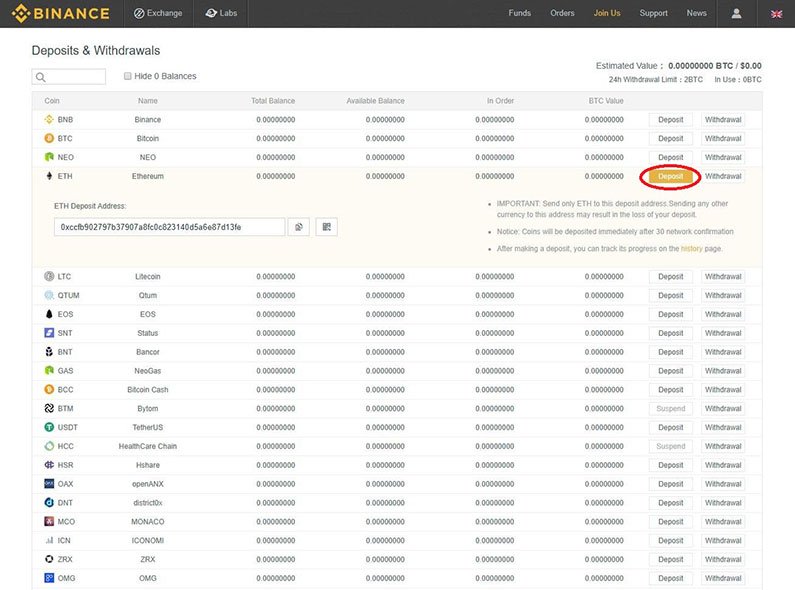The image size is (795, 590).
Task: Click Withdrawal button for Qtum
Action: click(723, 295)
